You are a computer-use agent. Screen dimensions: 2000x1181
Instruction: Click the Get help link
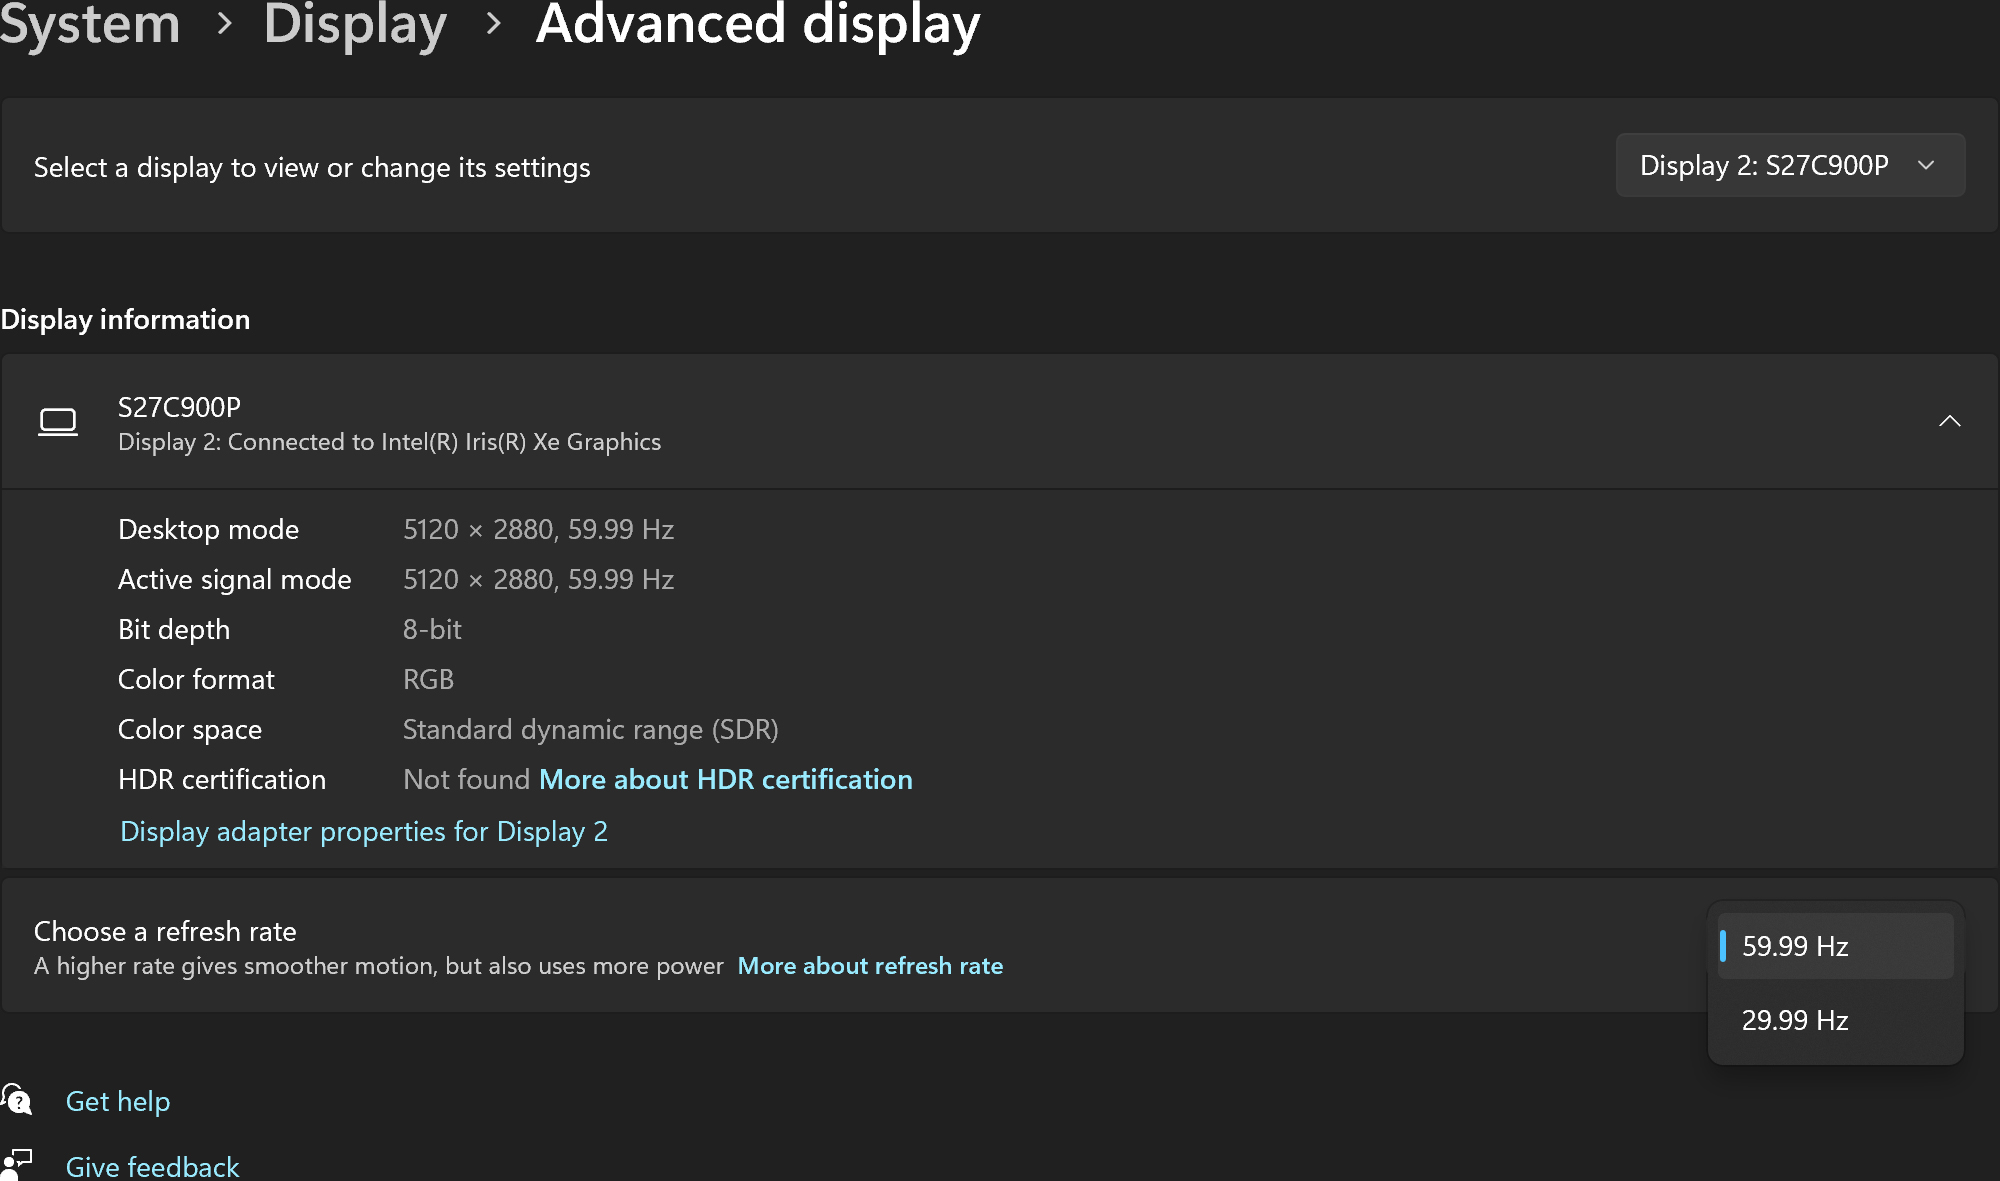(x=118, y=1101)
